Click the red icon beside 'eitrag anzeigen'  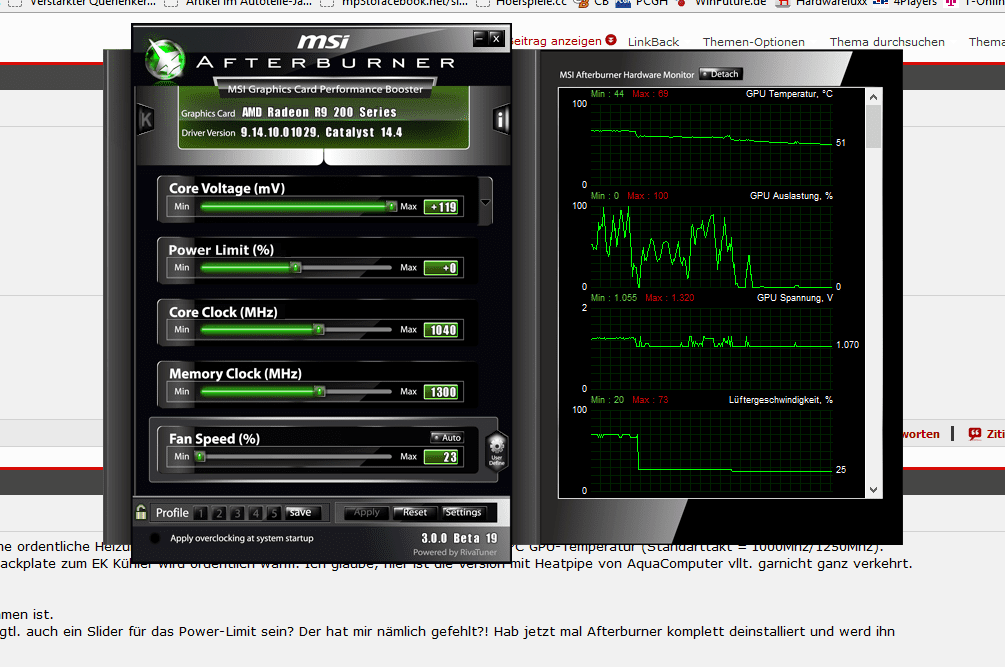pos(611,40)
